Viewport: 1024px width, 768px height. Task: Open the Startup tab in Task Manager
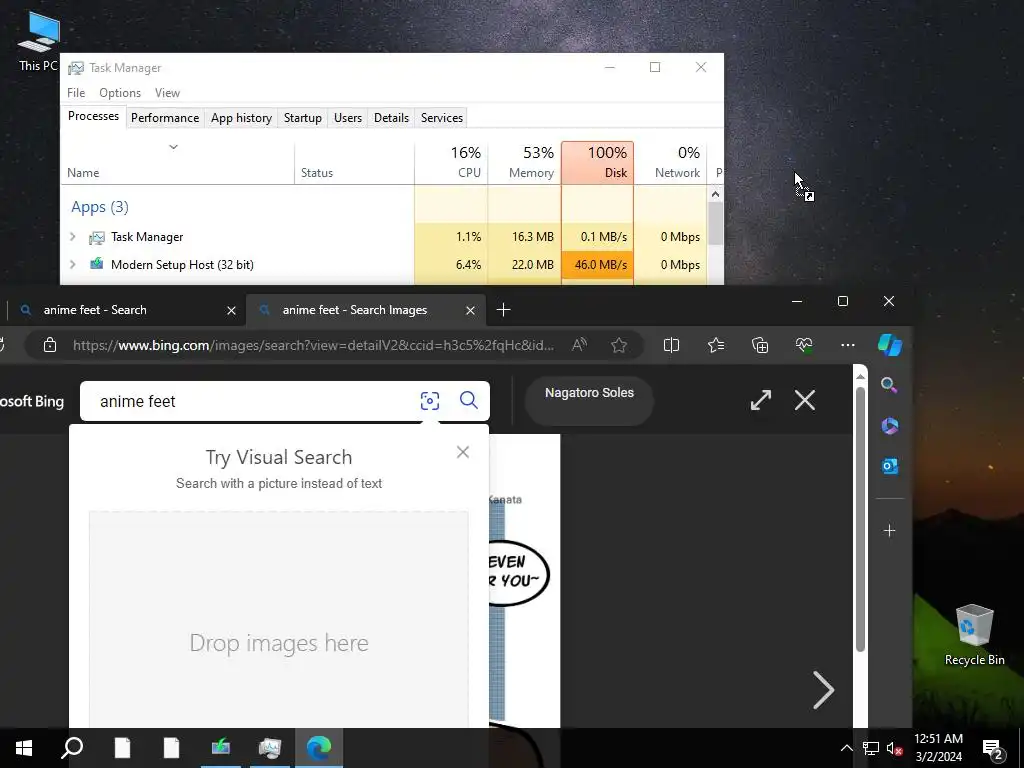tap(302, 118)
